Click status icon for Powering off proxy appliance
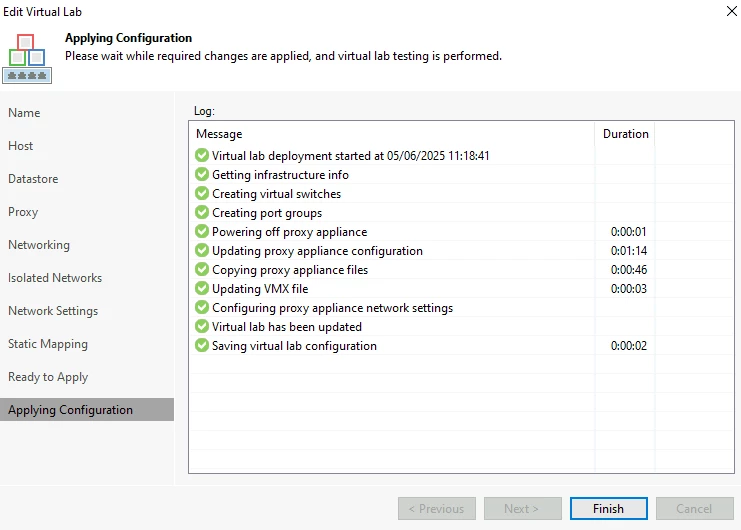741x530 pixels. tap(202, 231)
